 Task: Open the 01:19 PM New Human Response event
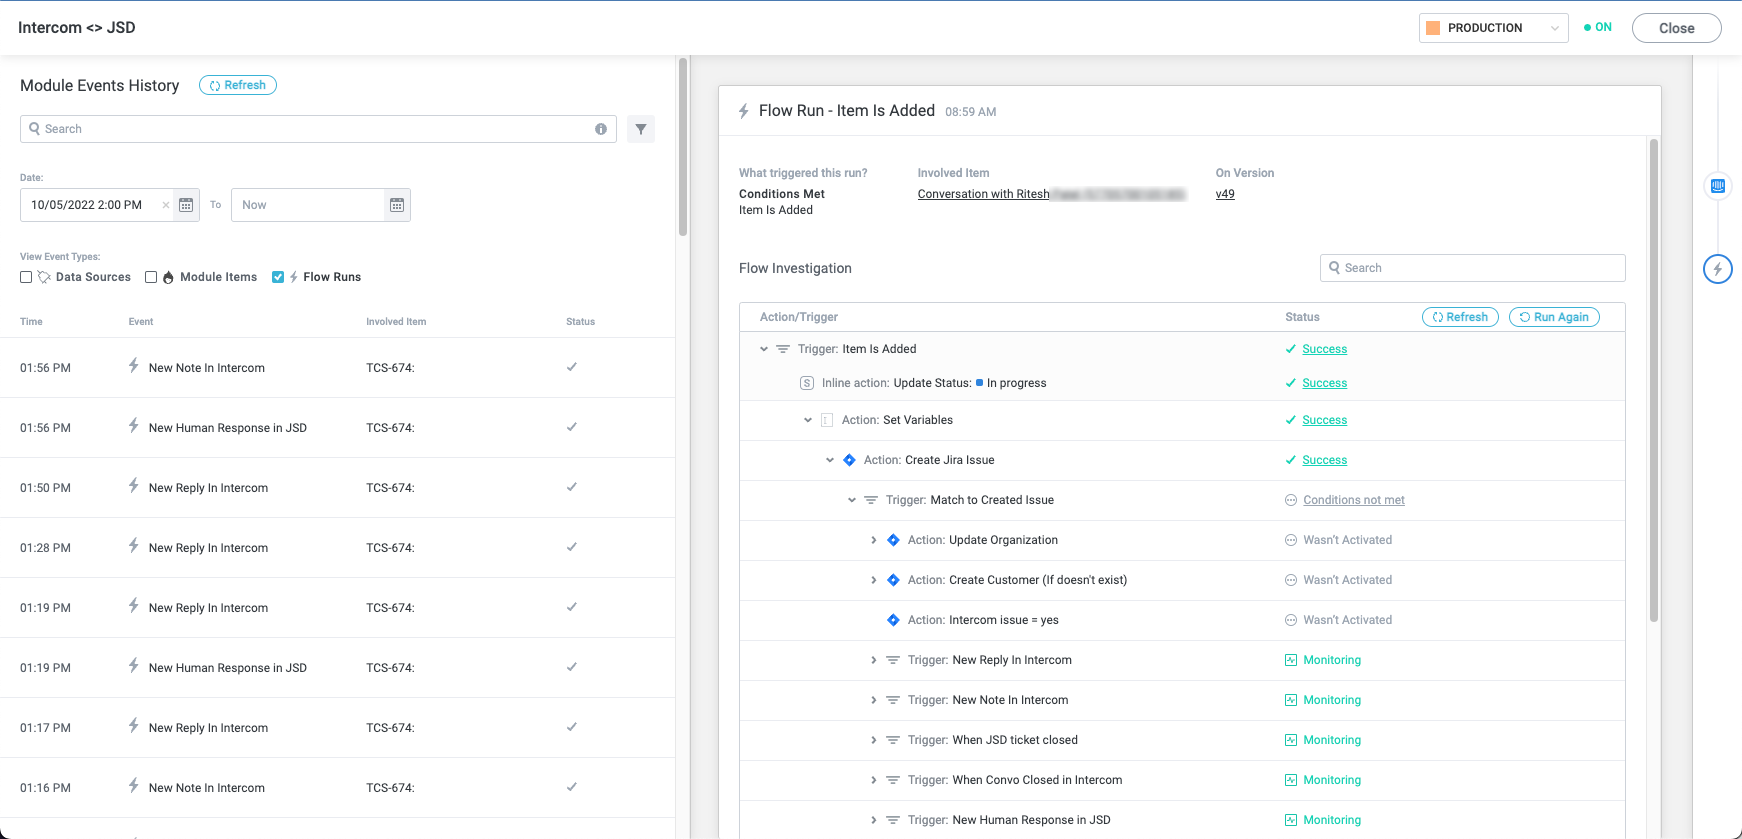227,668
